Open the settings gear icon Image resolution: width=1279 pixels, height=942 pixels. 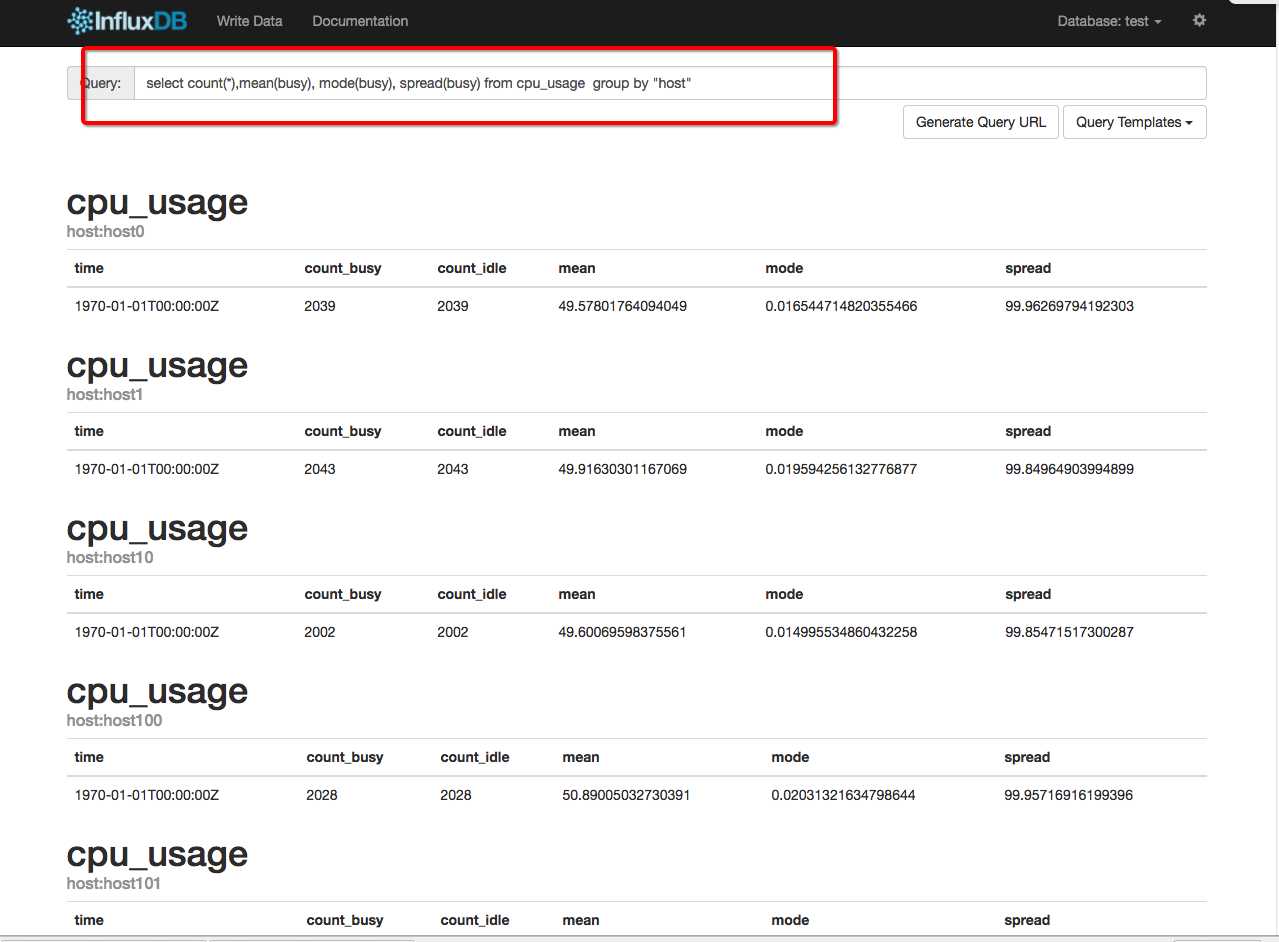pos(1199,20)
